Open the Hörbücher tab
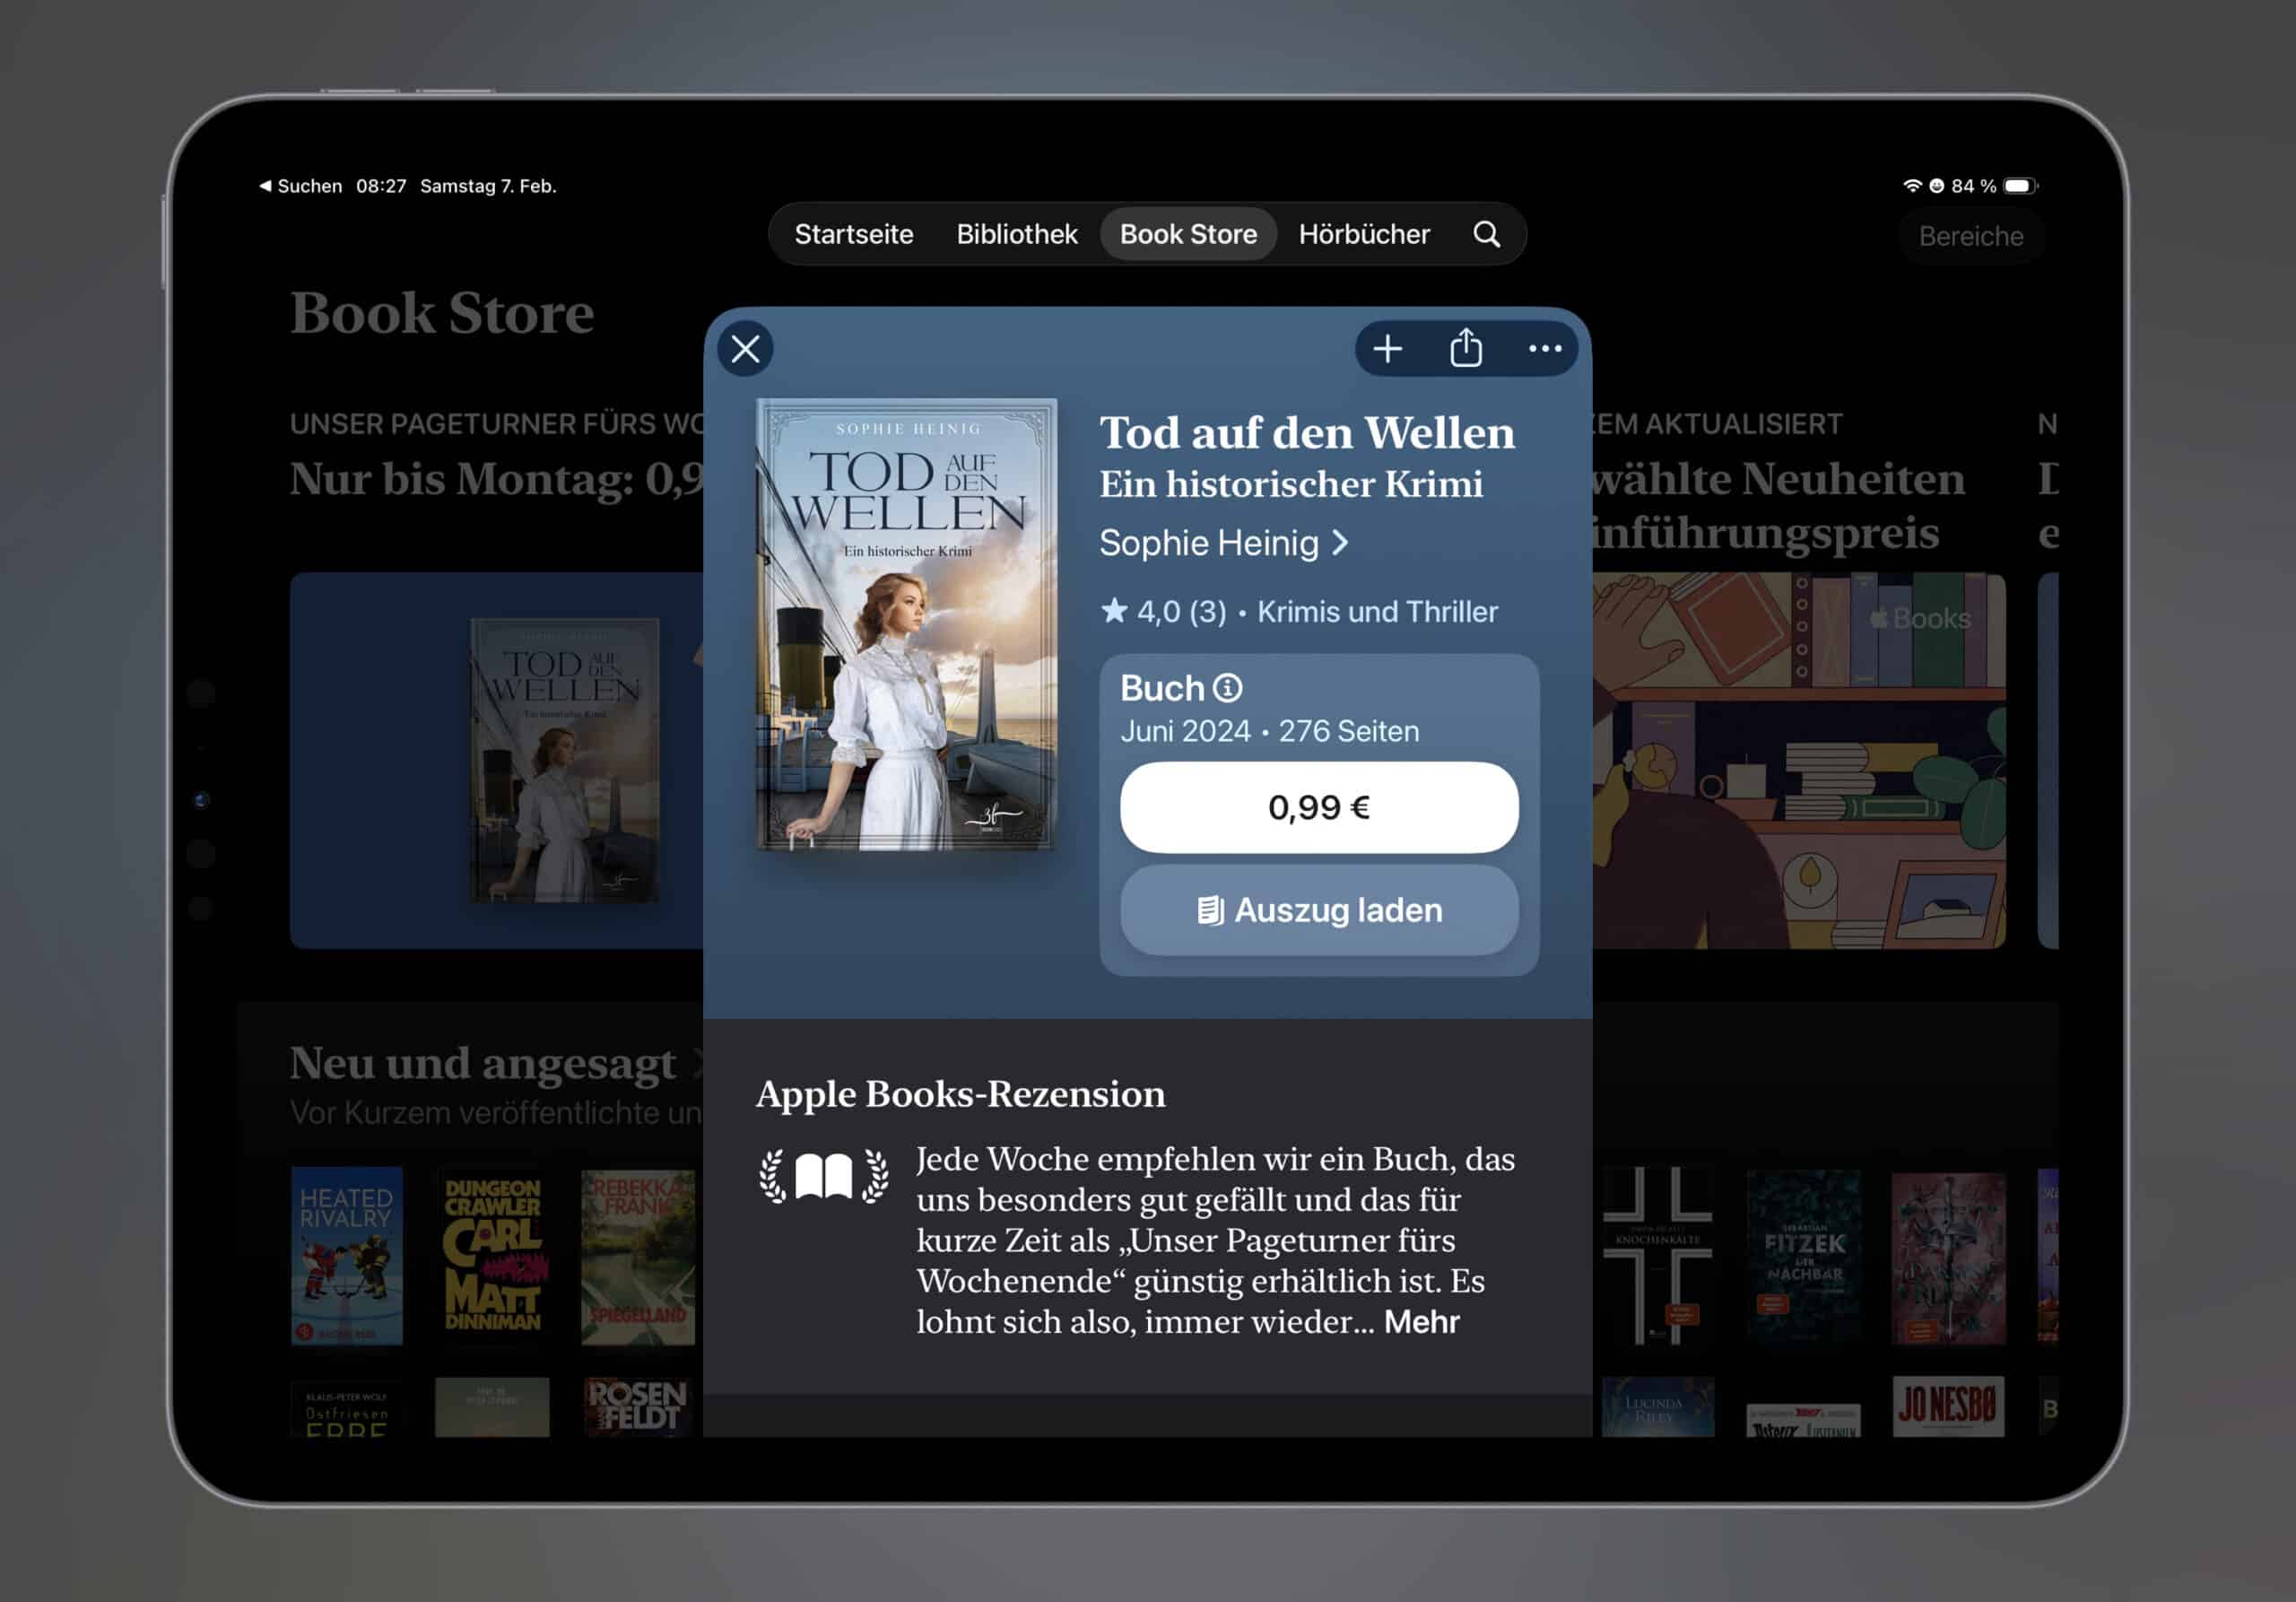Viewport: 2296px width, 1602px height. 1363,234
